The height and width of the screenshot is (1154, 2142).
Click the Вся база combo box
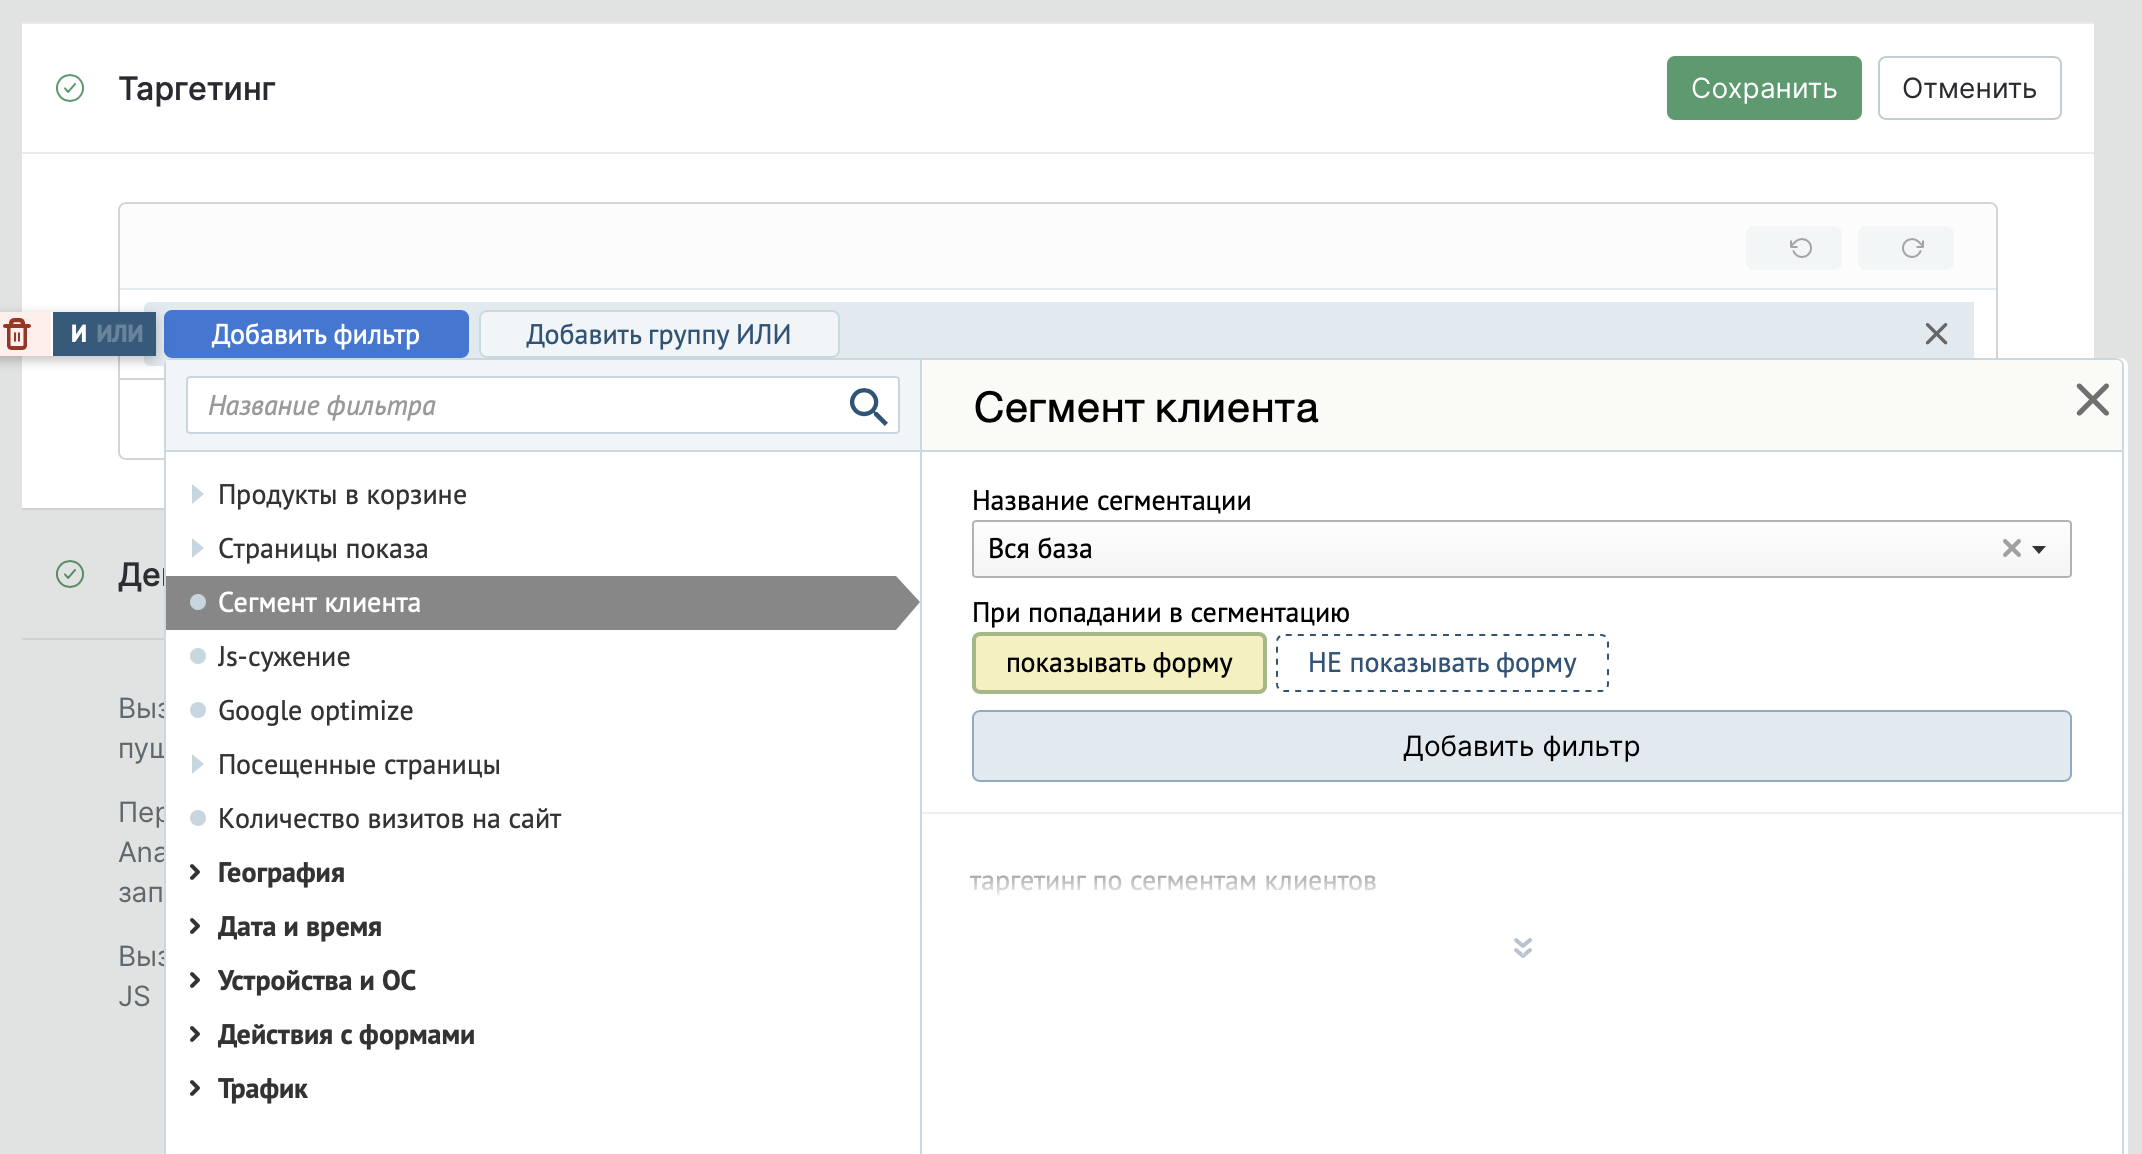point(1521,549)
